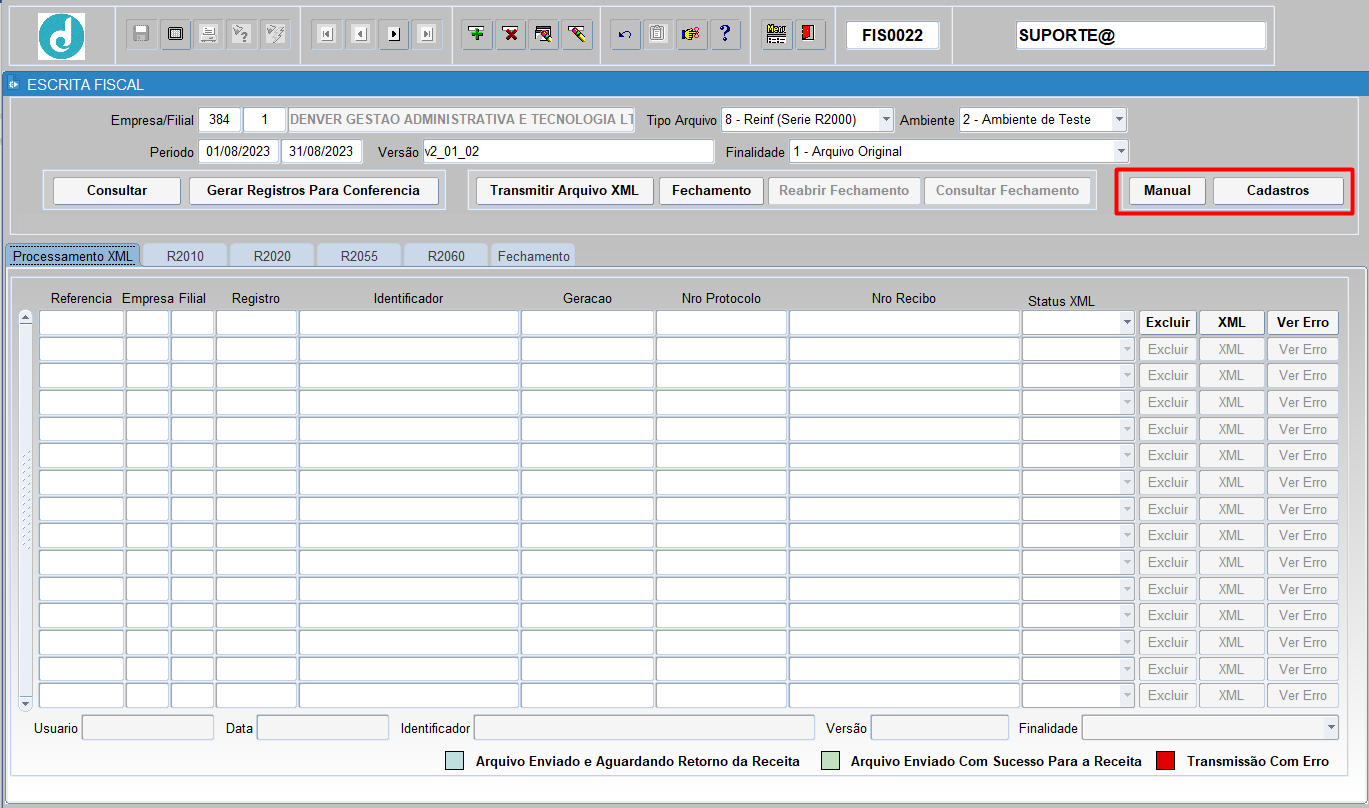Click the Versão field v2_01_02

pos(568,152)
